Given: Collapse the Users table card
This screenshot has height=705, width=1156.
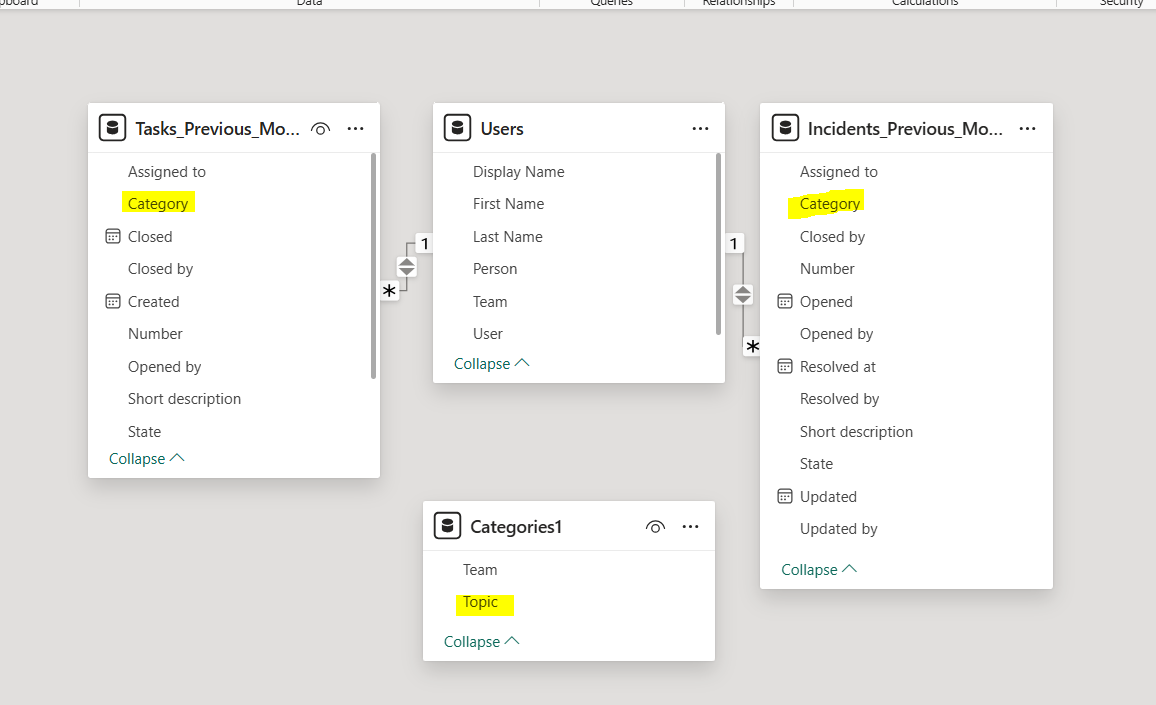Looking at the screenshot, I should pyautogui.click(x=491, y=363).
